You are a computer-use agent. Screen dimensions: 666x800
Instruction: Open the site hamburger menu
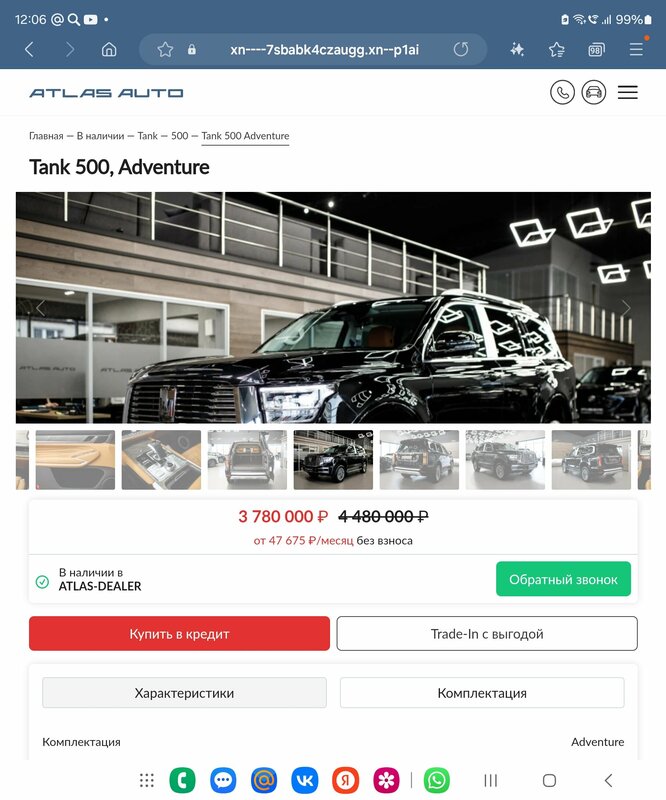tap(628, 92)
